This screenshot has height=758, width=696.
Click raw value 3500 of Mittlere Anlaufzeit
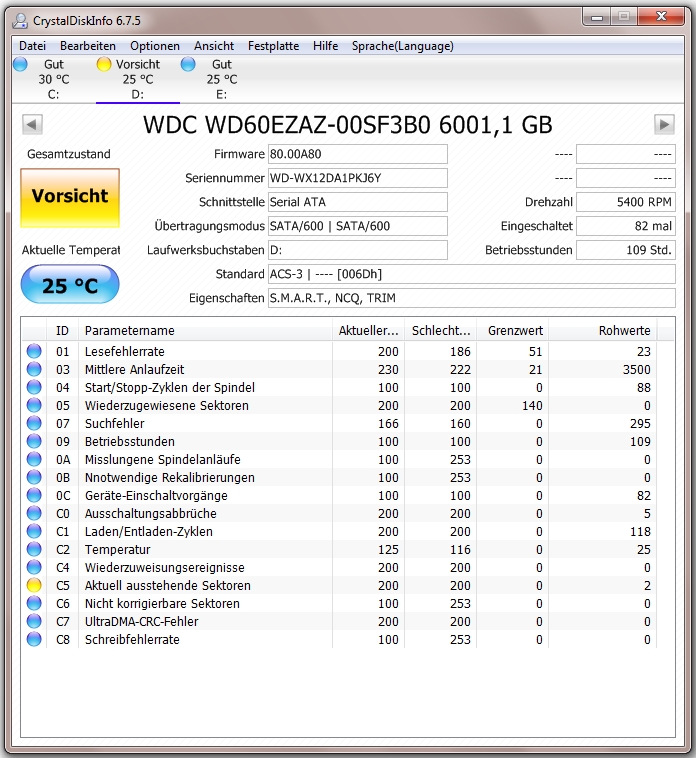(637, 370)
